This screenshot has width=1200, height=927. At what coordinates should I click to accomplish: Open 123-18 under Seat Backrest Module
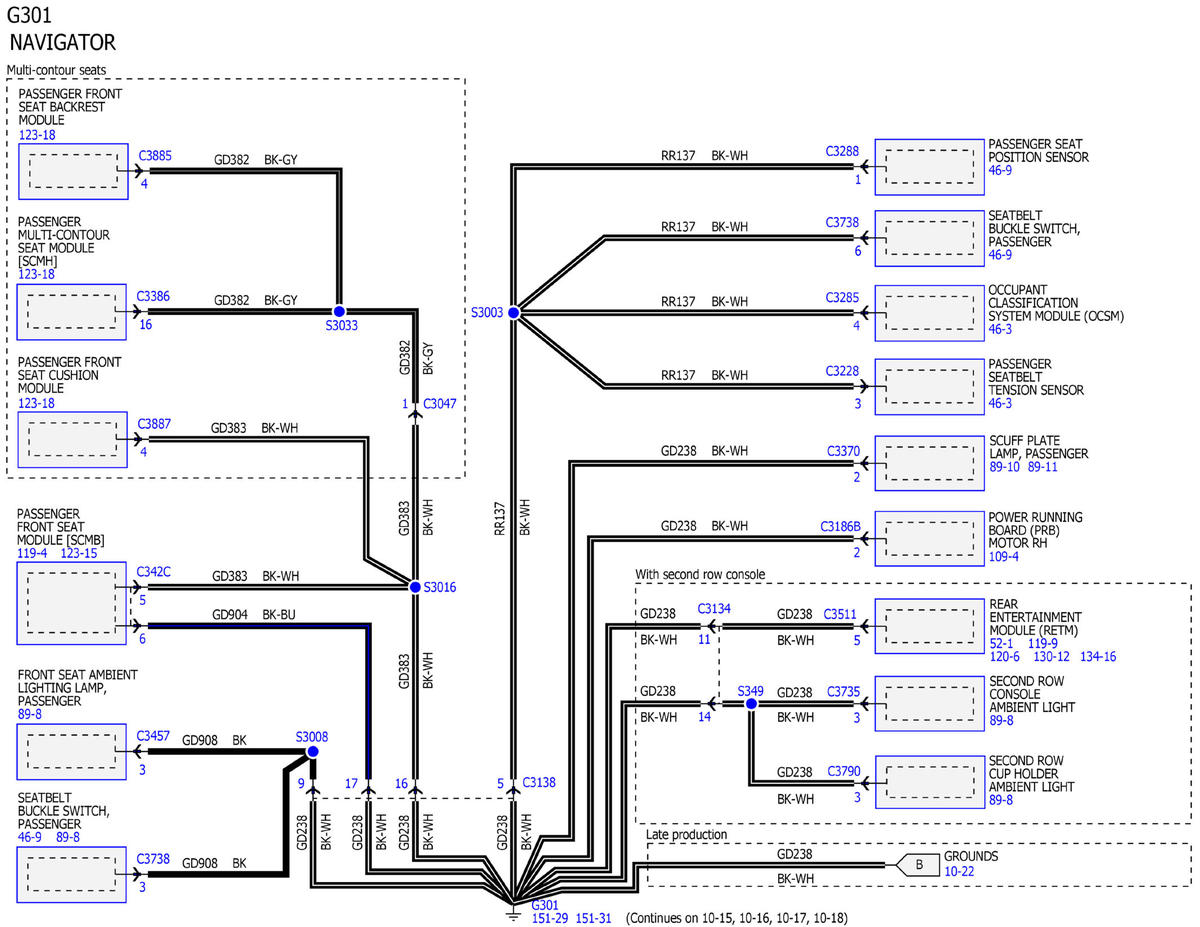click(36, 134)
